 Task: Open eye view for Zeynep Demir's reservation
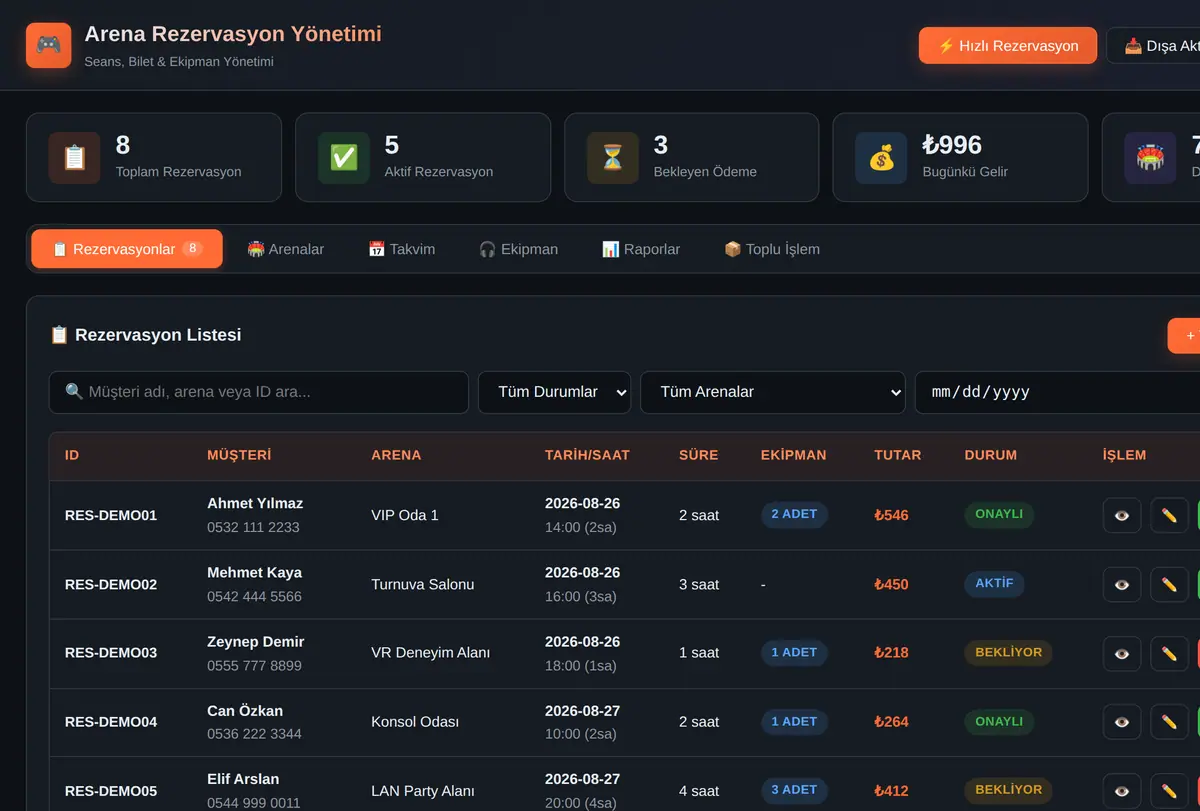coord(1122,653)
